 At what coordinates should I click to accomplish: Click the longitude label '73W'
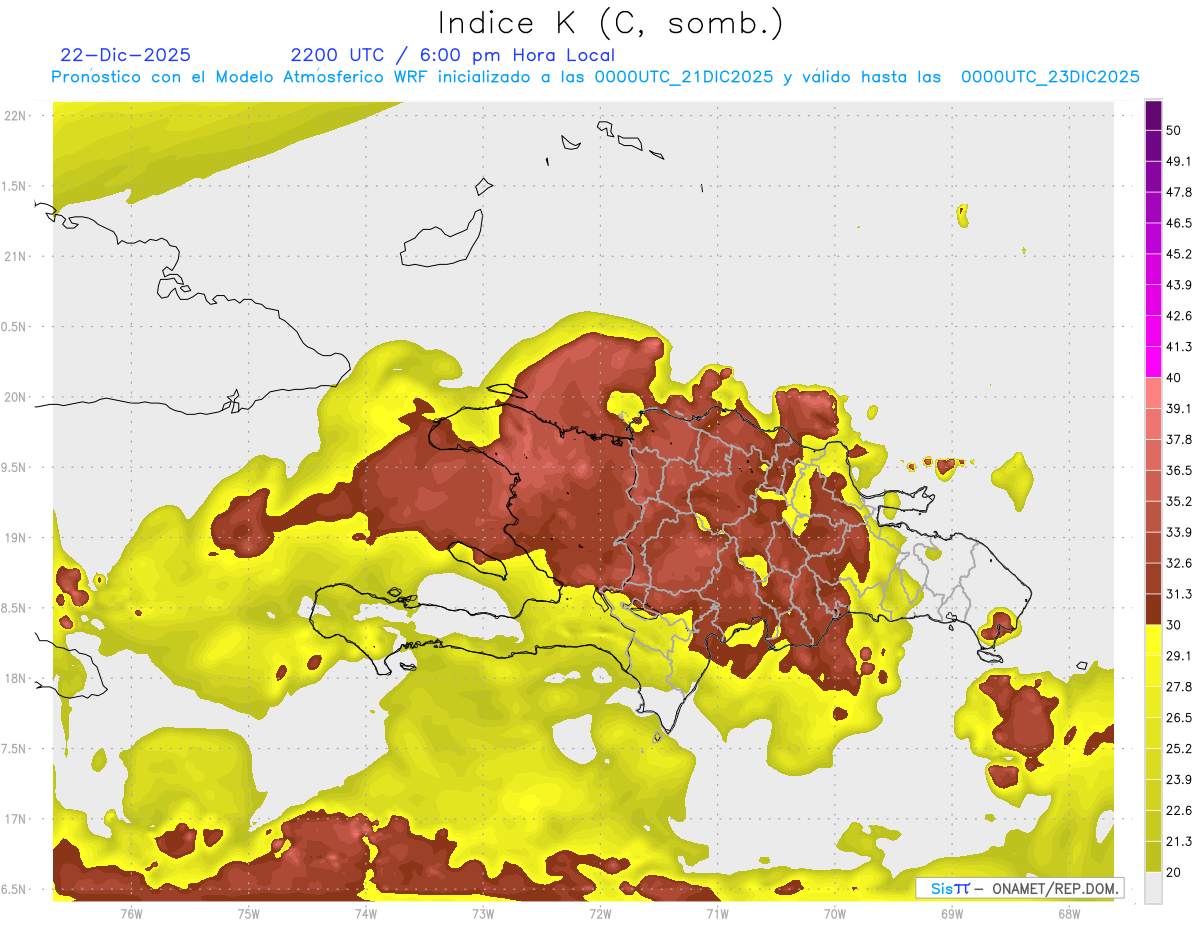click(x=483, y=913)
